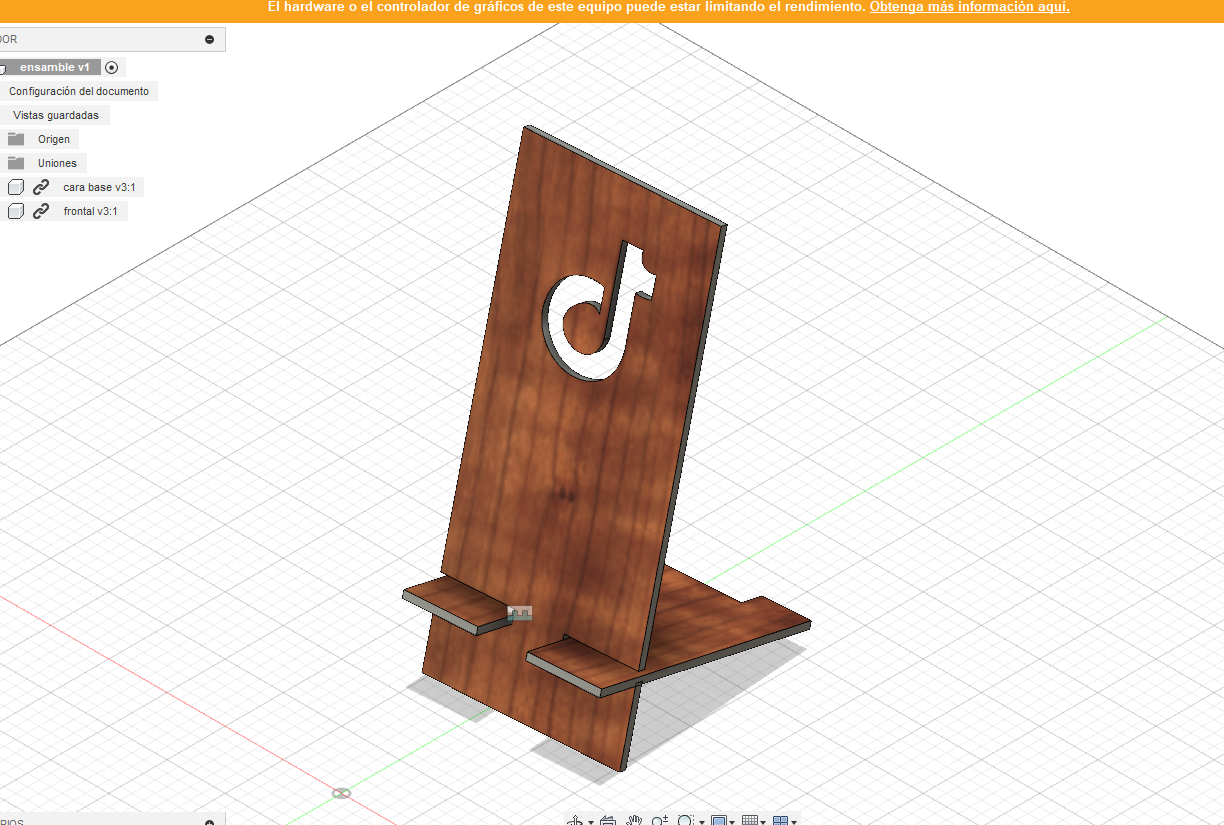Click the Viewports layout icon
This screenshot has width=1224, height=825.
tap(781, 820)
